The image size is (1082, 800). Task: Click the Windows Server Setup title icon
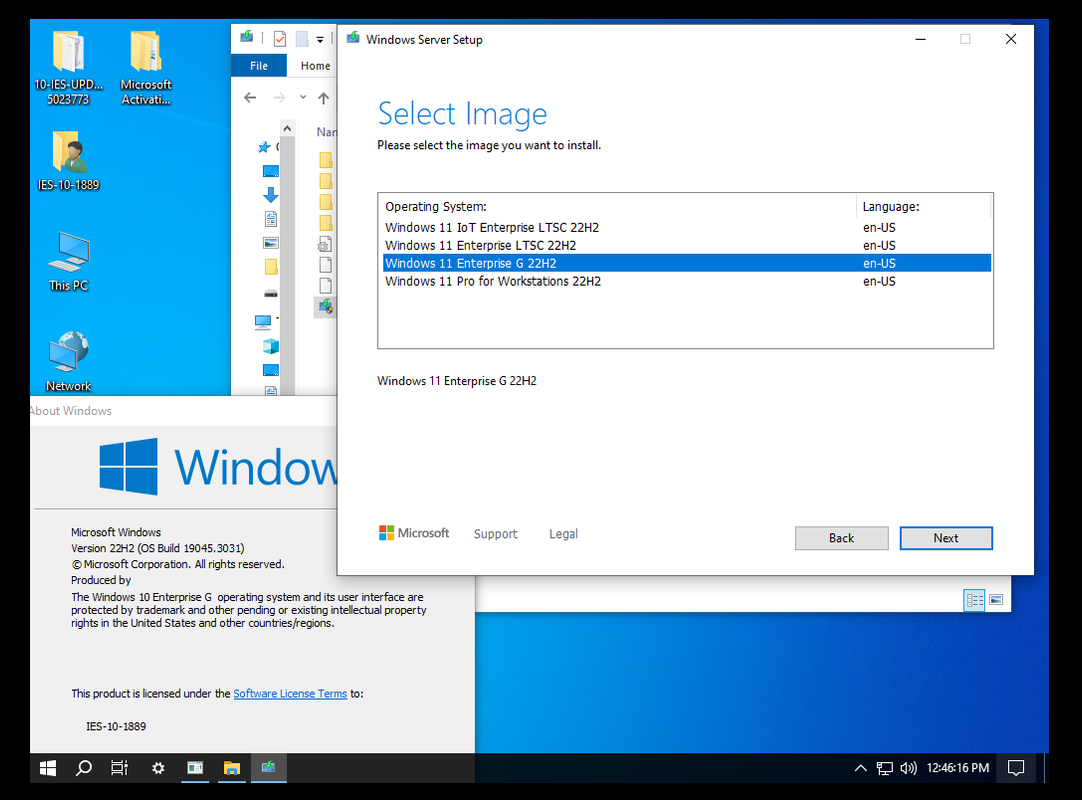(353, 38)
